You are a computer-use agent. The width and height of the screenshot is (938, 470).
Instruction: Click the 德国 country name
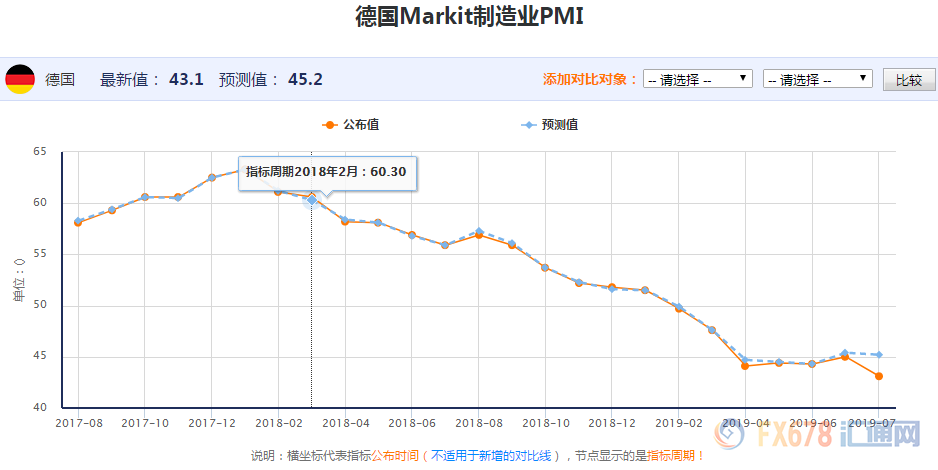[60, 80]
